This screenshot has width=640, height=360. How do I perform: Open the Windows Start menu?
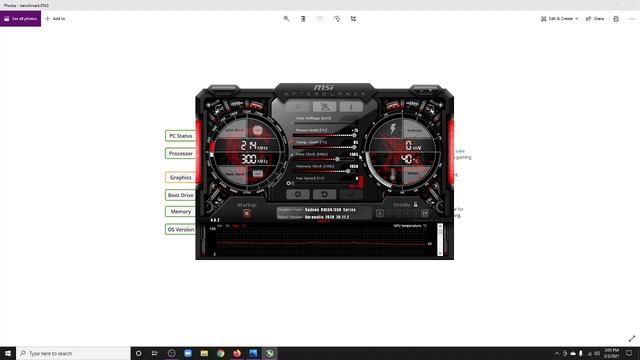pos(8,353)
